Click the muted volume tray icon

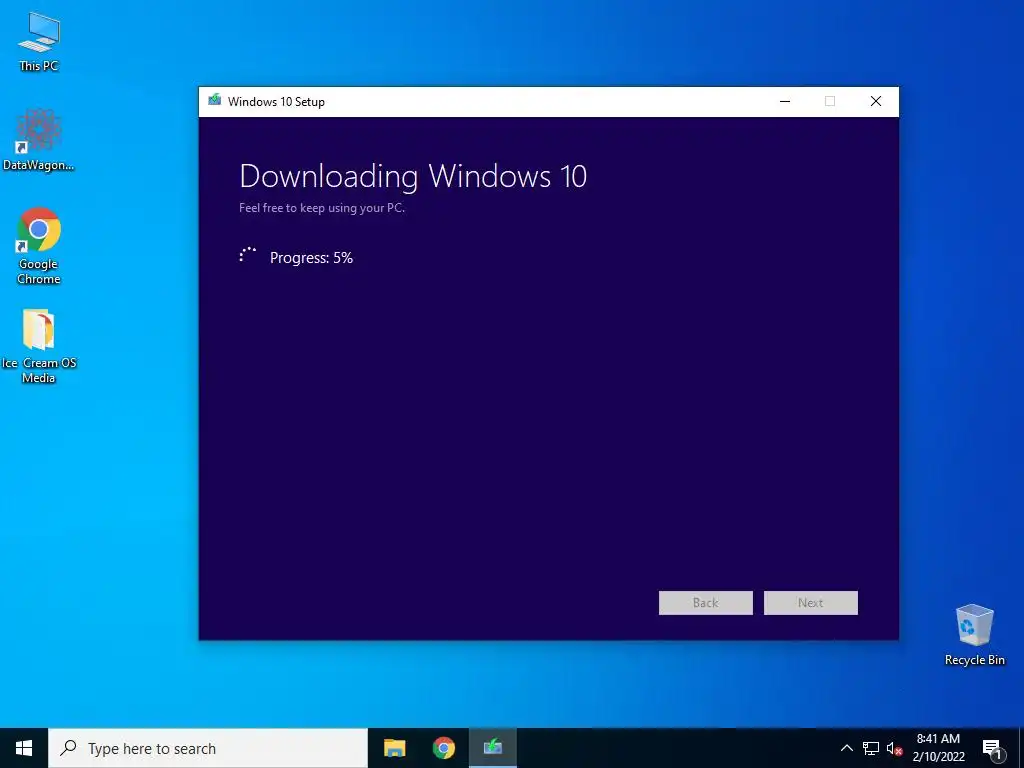point(894,748)
